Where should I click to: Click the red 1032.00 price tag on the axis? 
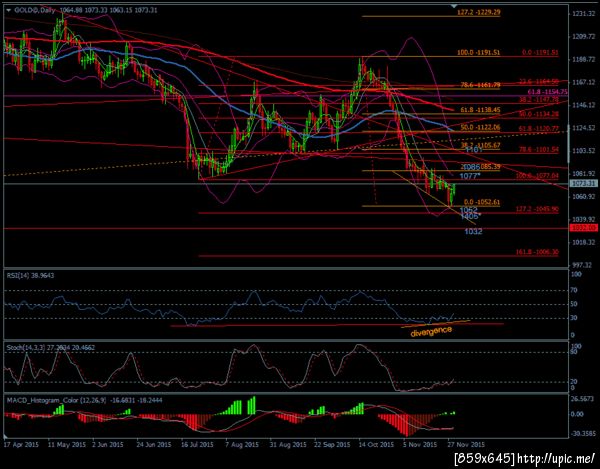(584, 228)
